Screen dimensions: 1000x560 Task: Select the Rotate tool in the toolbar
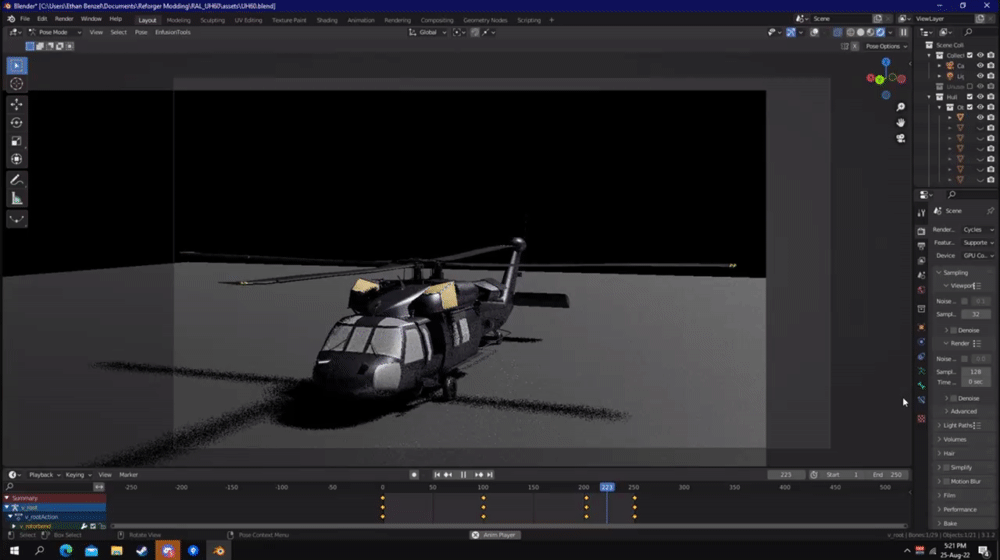(17, 122)
